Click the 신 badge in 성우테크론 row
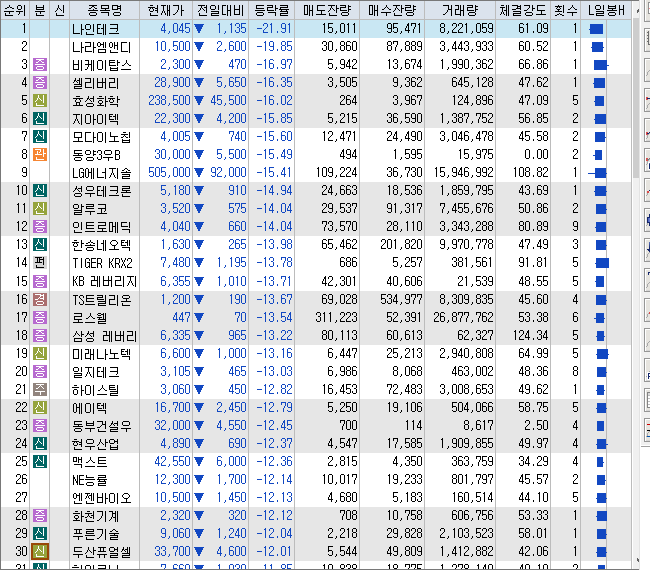Image resolution: width=650 pixels, height=570 pixels. click(x=40, y=191)
